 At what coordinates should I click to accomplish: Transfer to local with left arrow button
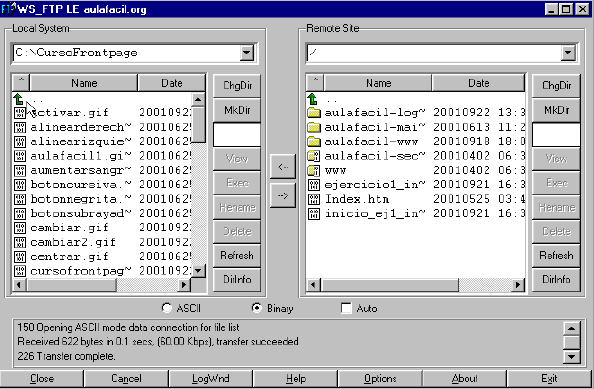pyautogui.click(x=283, y=166)
